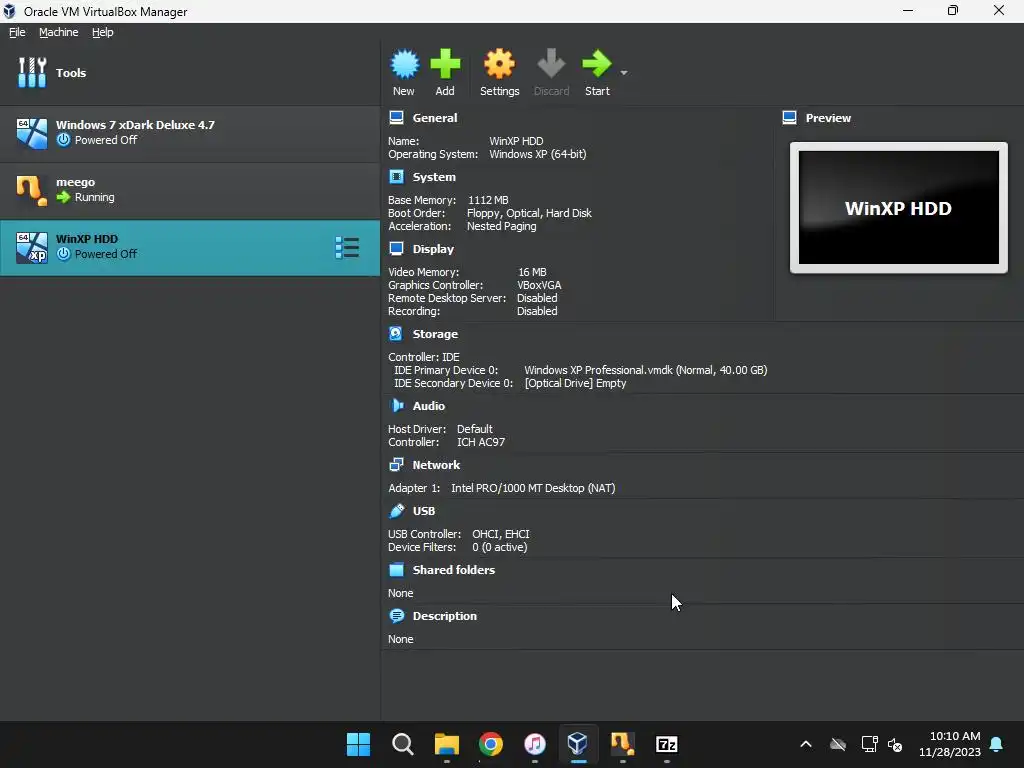The width and height of the screenshot is (1024, 768).
Task: Click the [Optical Drive] Empty entry
Action: (x=575, y=383)
